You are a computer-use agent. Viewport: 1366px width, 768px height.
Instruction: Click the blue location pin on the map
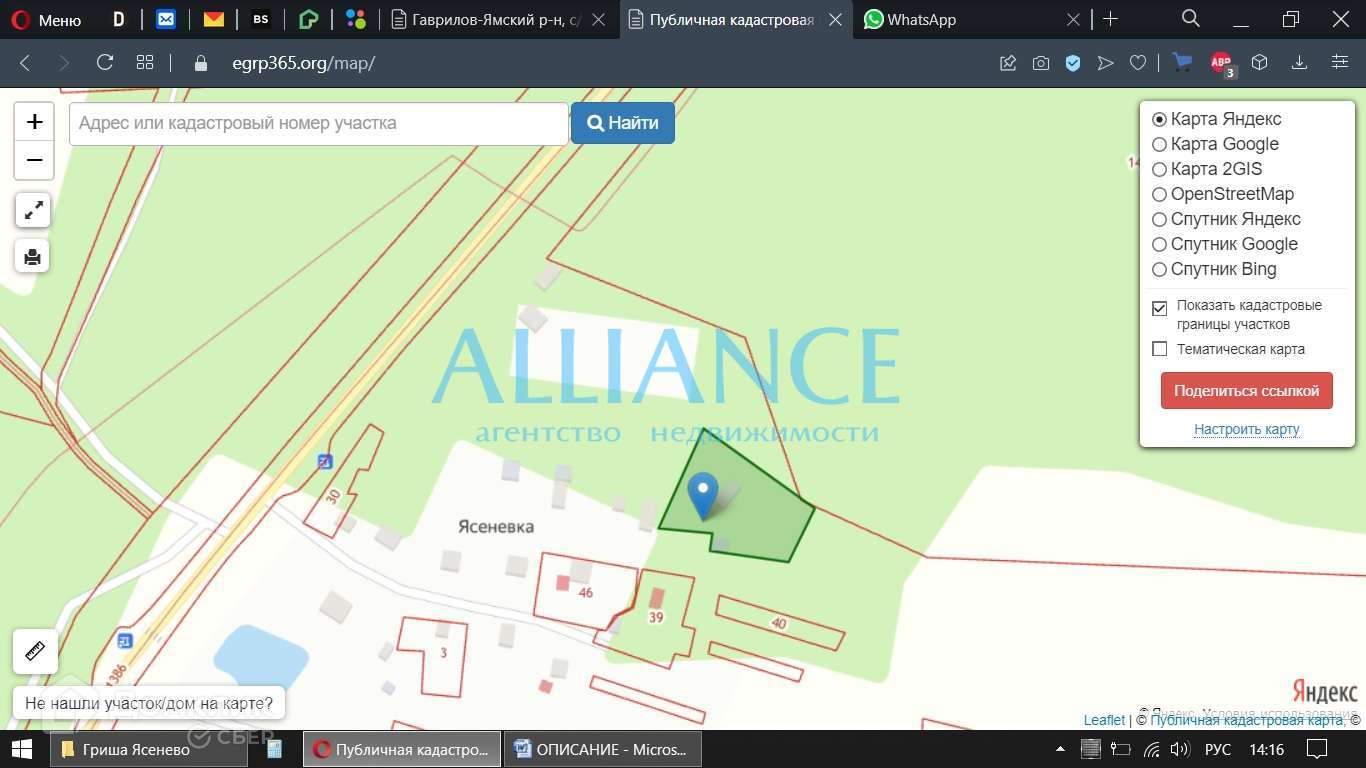pos(703,495)
